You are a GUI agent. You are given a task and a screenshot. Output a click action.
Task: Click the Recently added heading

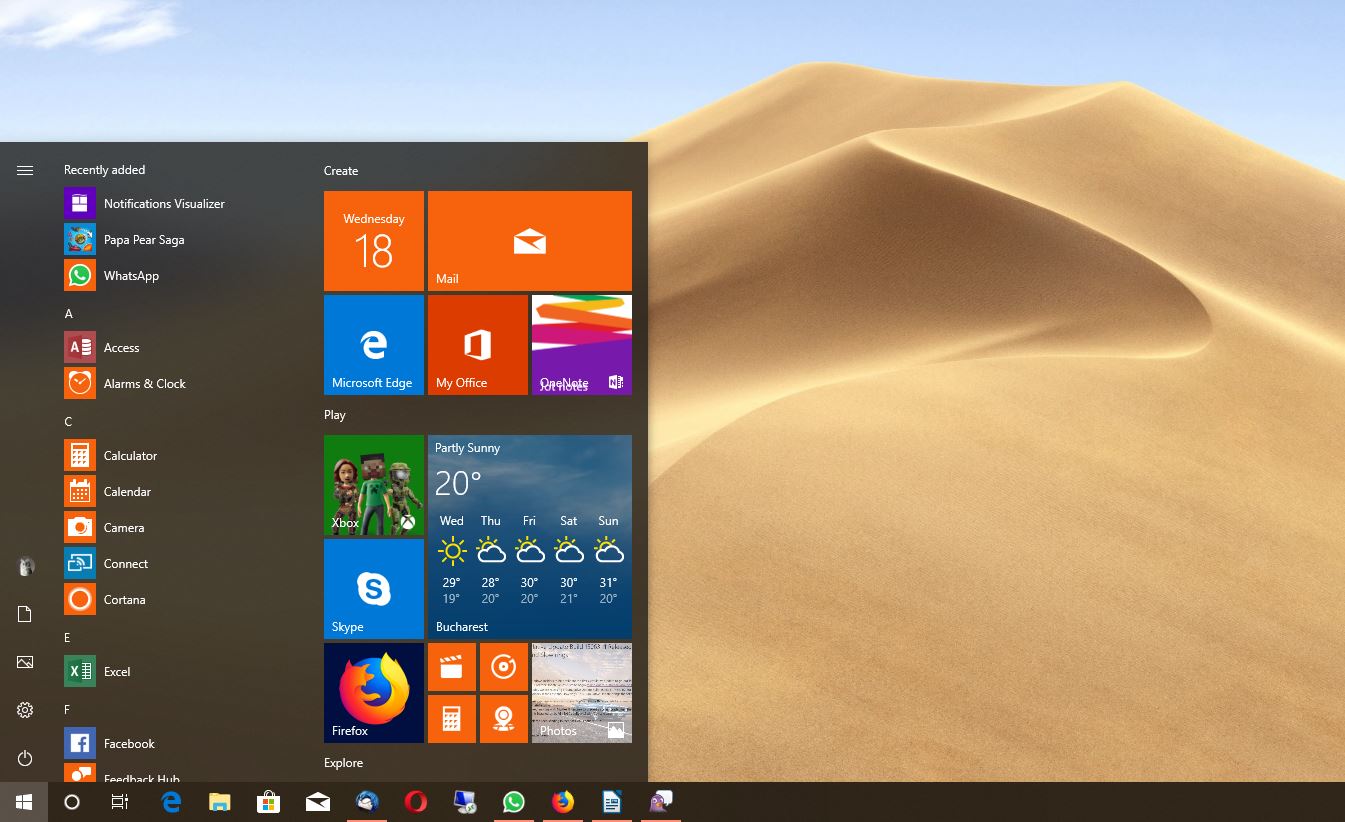tap(105, 170)
